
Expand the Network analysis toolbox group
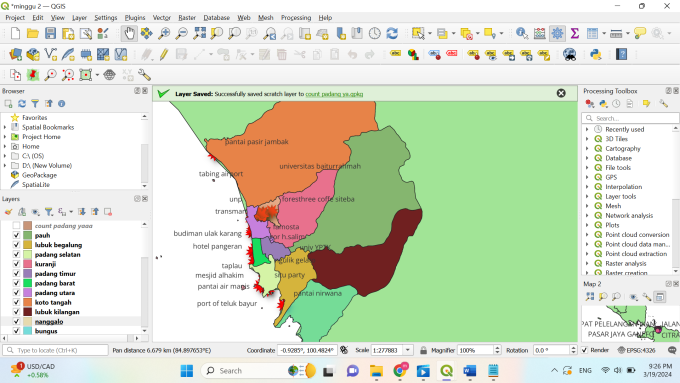coord(587,216)
